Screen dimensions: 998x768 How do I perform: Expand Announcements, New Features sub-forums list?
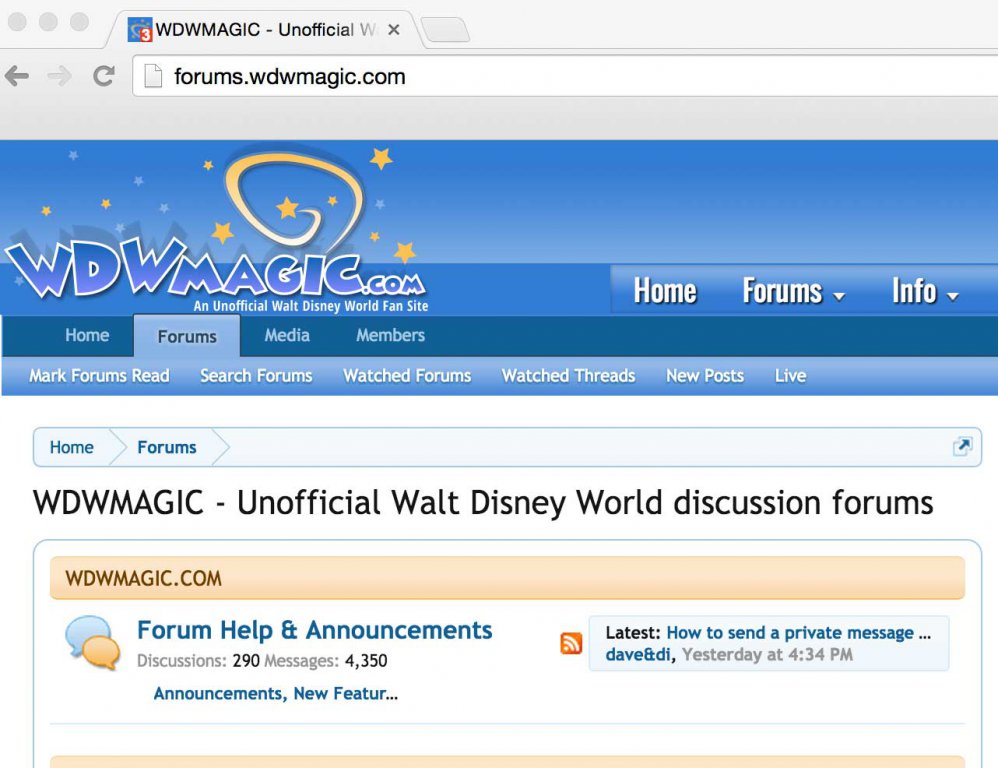point(275,693)
